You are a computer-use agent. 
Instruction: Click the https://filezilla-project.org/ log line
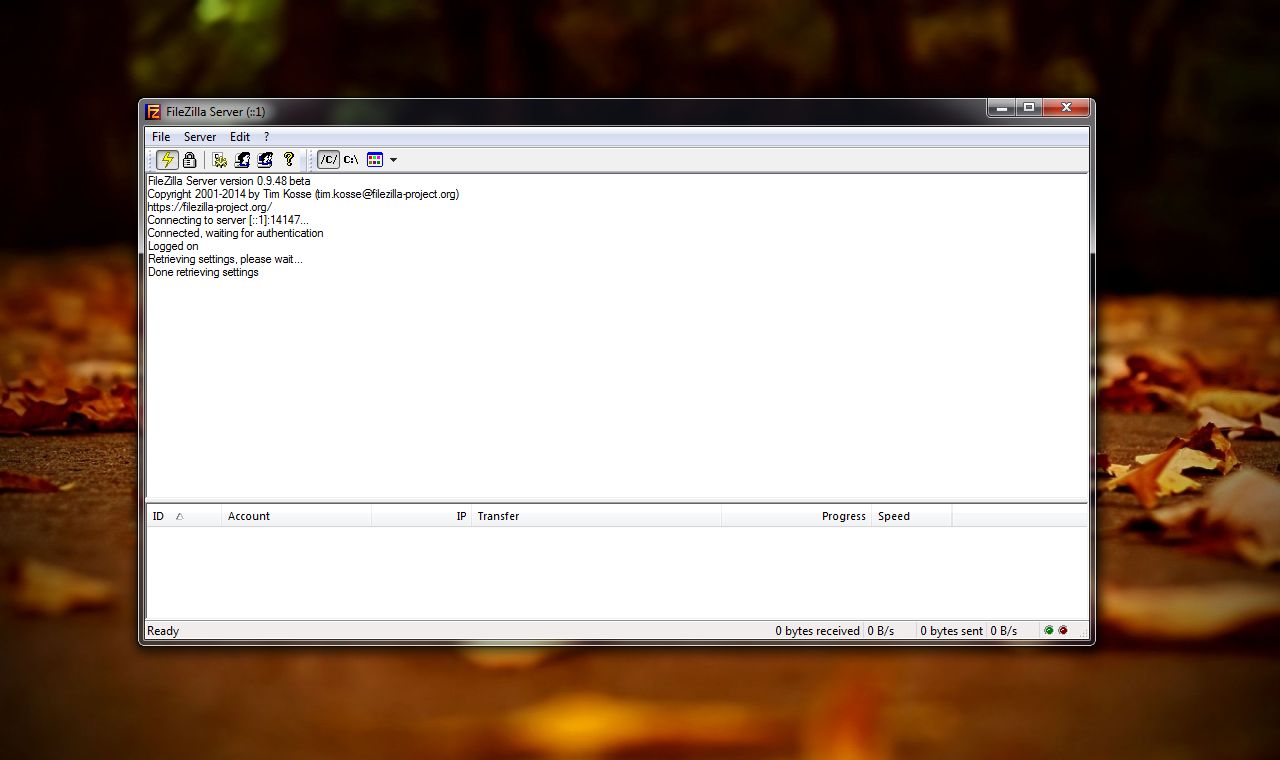point(210,207)
